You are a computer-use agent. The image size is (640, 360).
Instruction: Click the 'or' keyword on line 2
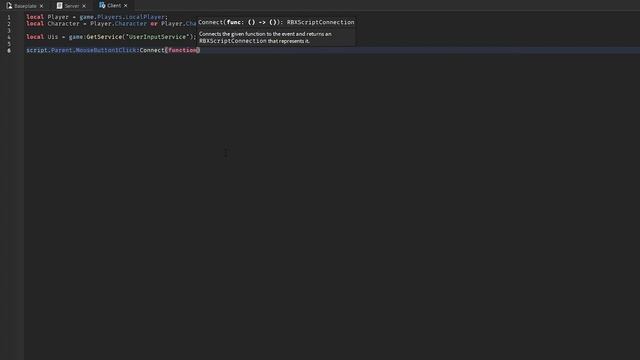click(x=153, y=24)
